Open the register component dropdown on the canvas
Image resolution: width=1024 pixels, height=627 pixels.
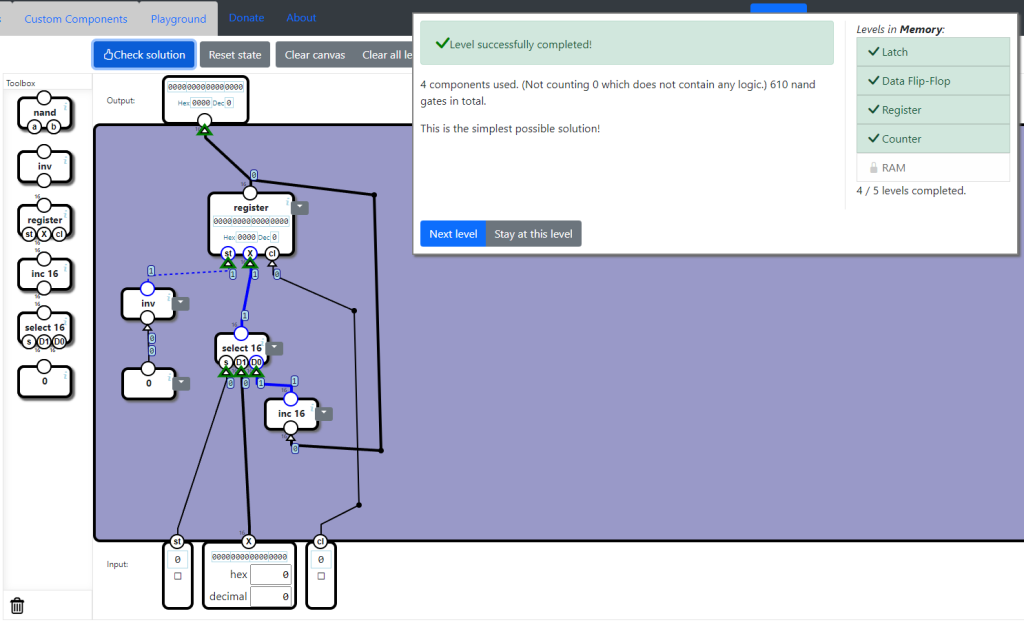coord(300,208)
